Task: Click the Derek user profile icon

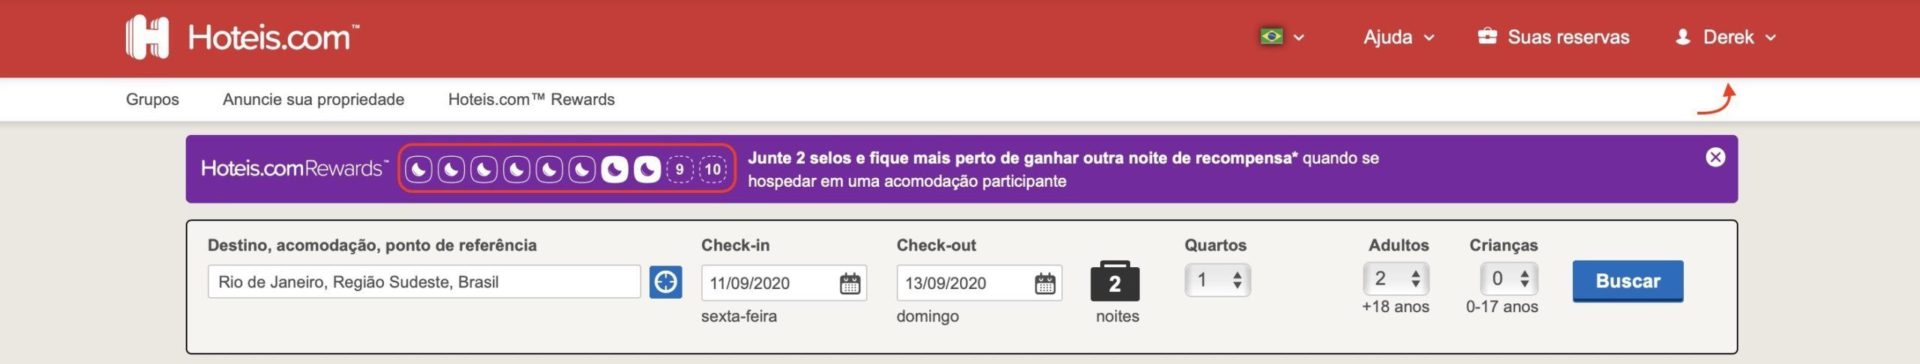Action: 1683,37
